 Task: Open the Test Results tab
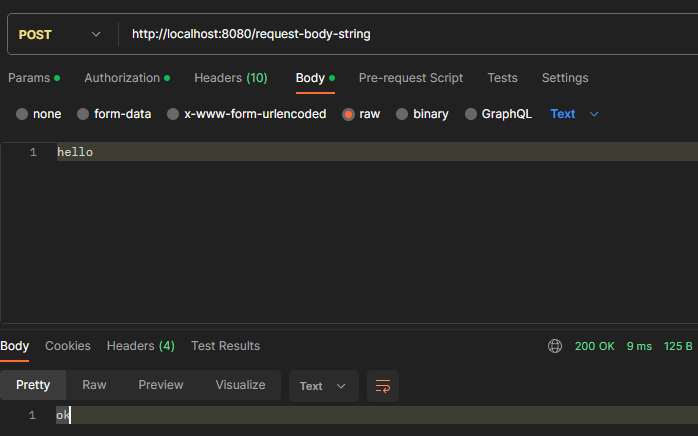click(x=225, y=346)
